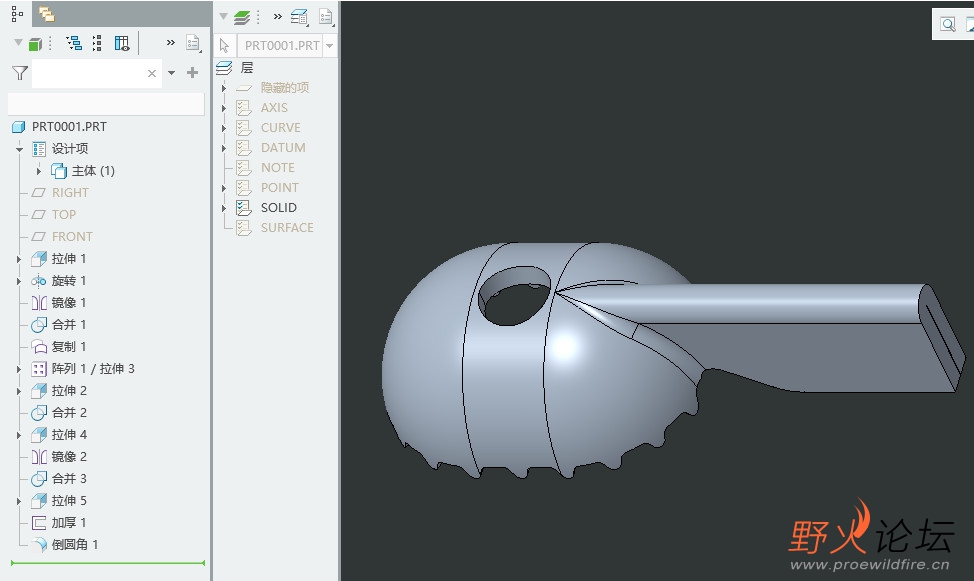Open the PRT0001.PRT active model dropdown
This screenshot has width=974, height=581.
pos(330,45)
